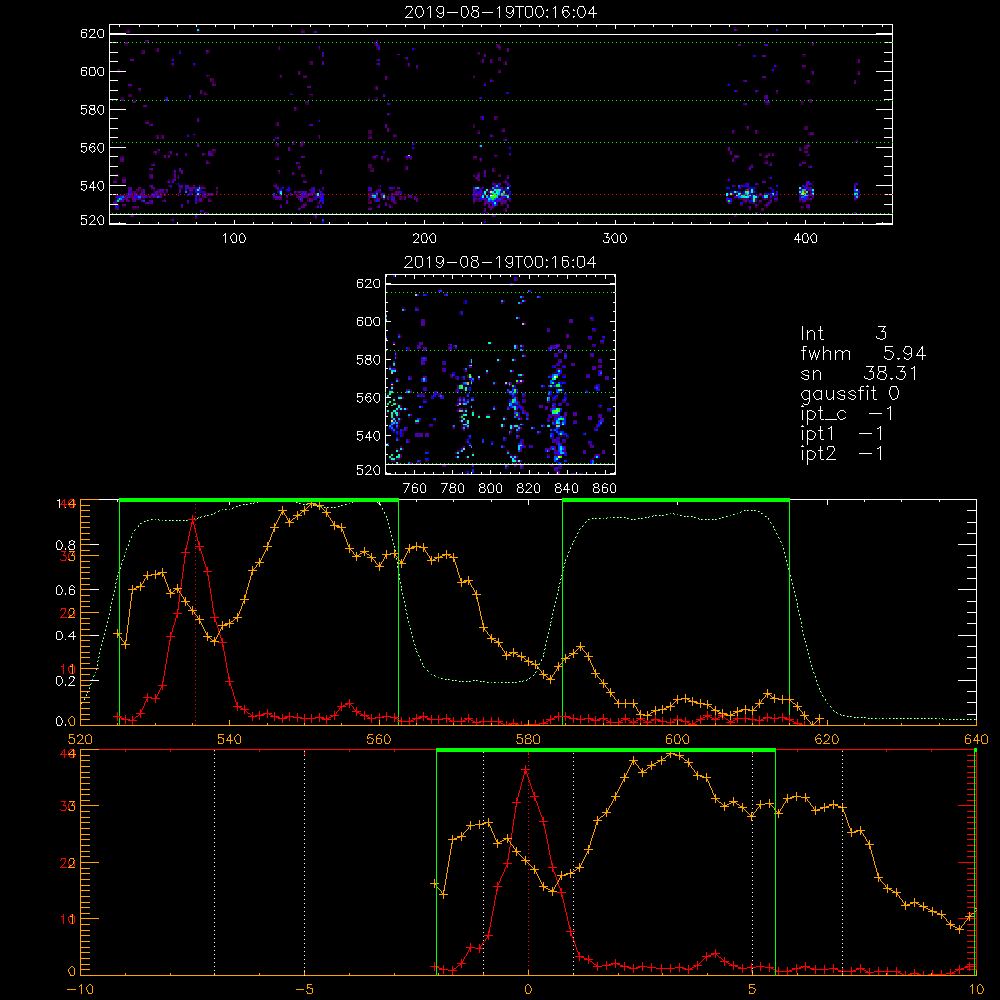Click the 800 tick label under middle image

tap(490, 489)
